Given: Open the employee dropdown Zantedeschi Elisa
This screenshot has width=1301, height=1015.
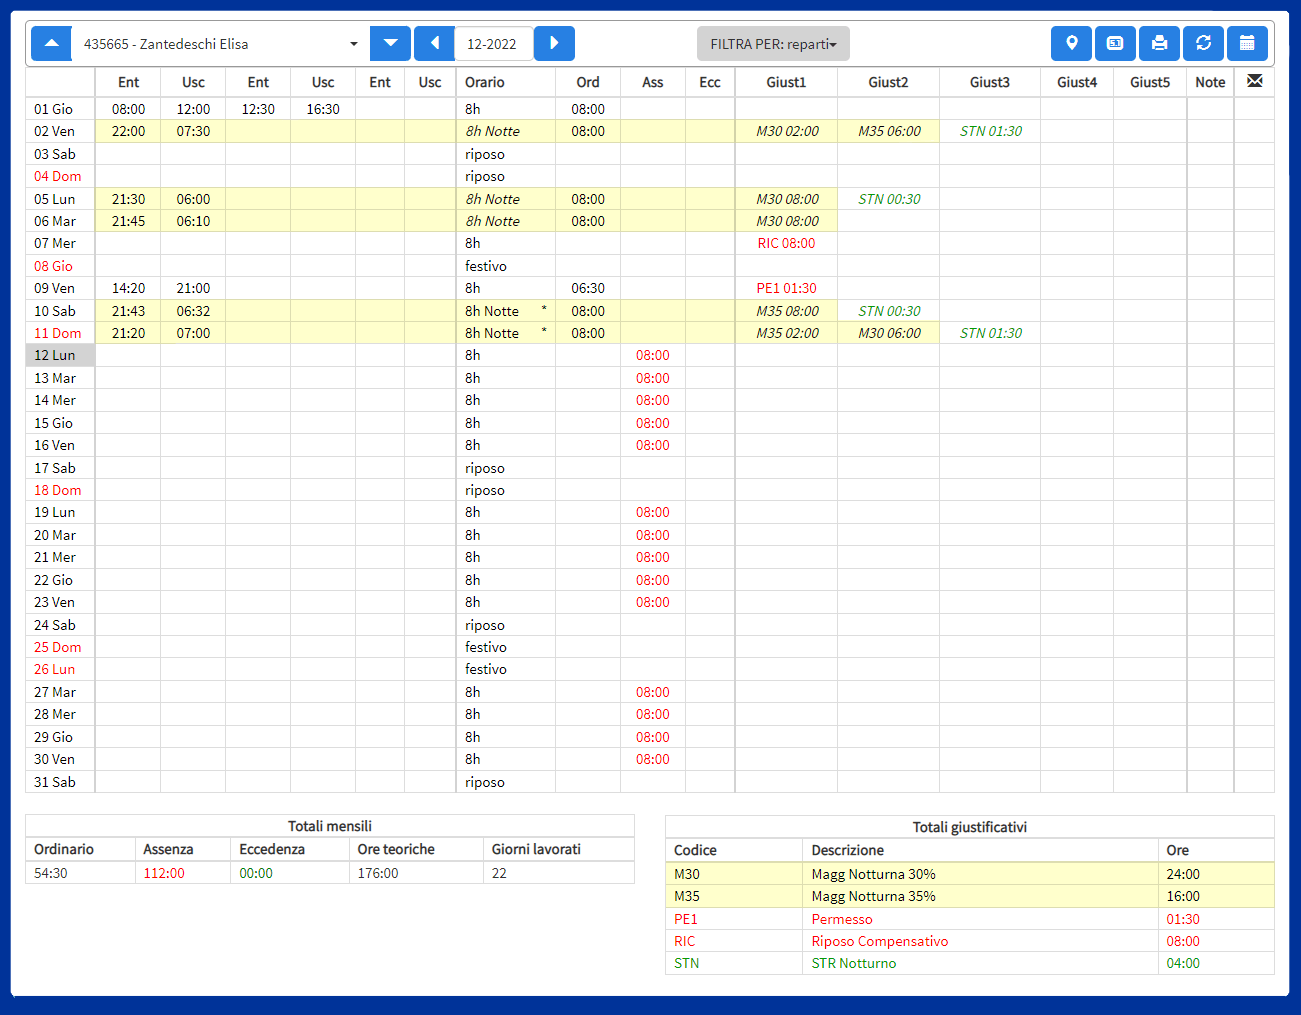Looking at the screenshot, I should pos(220,44).
